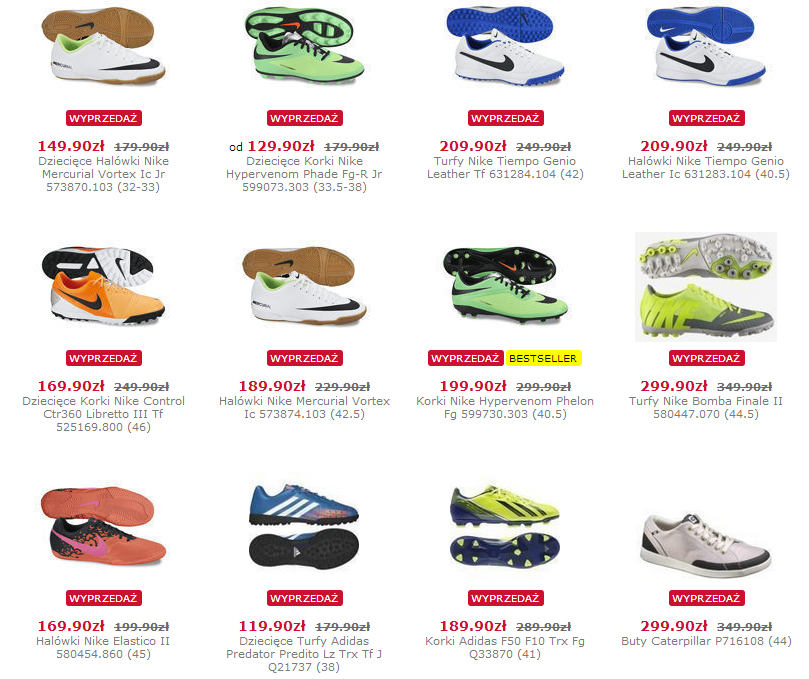Open the orange Nike Elastico II shoe image
The width and height of the screenshot is (809, 679).
tap(103, 526)
